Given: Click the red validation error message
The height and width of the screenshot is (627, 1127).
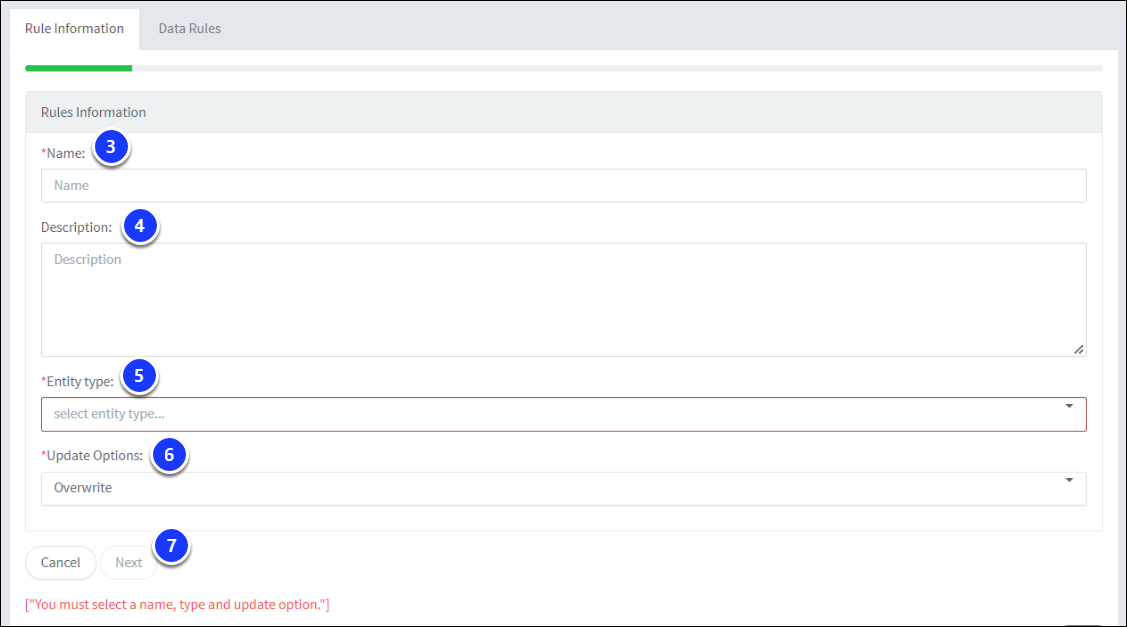Looking at the screenshot, I should pyautogui.click(x=178, y=605).
